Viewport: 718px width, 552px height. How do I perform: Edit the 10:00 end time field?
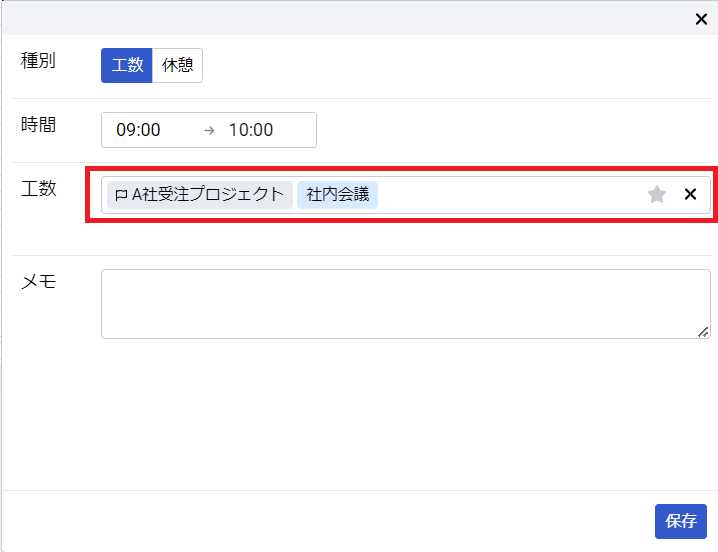(251, 130)
